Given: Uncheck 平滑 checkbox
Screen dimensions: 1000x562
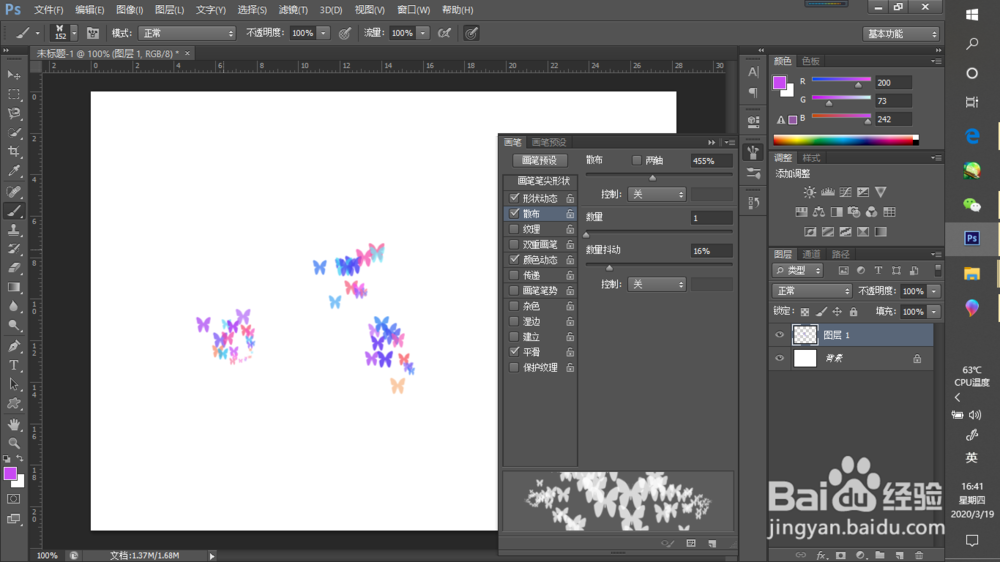Looking at the screenshot, I should pos(514,351).
